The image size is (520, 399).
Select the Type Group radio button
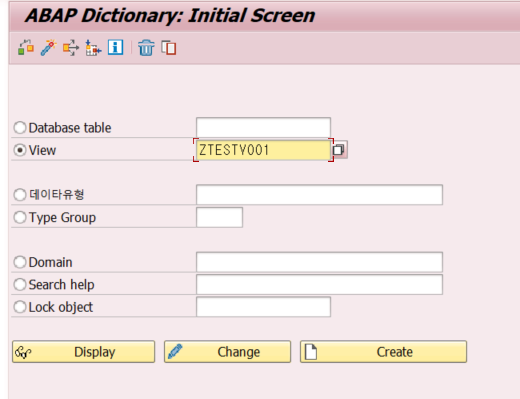pos(20,217)
